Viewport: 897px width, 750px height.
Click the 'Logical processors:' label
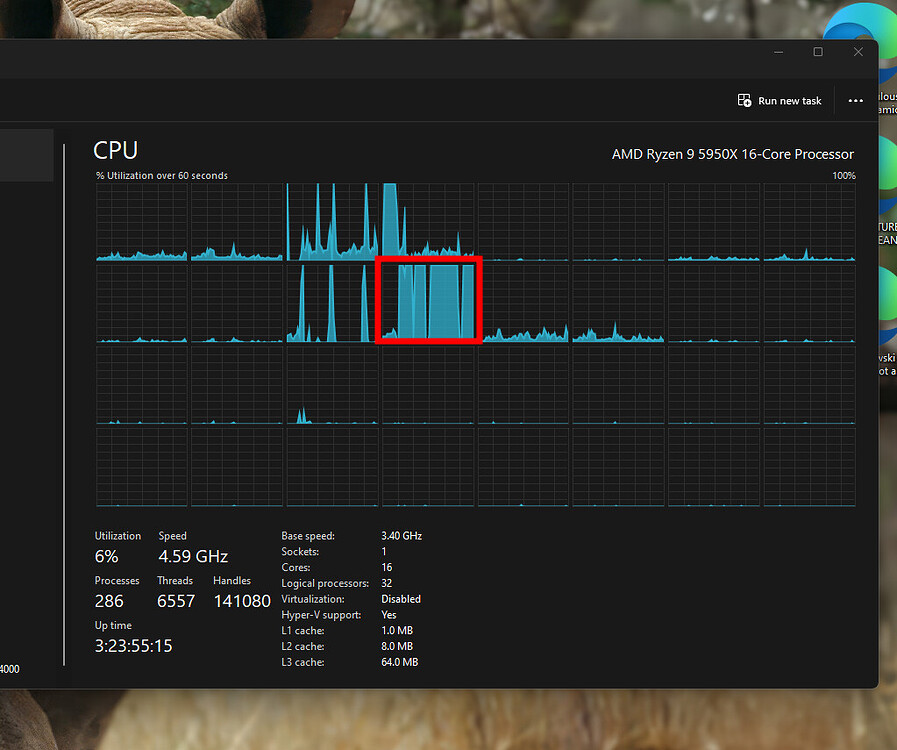(x=325, y=583)
